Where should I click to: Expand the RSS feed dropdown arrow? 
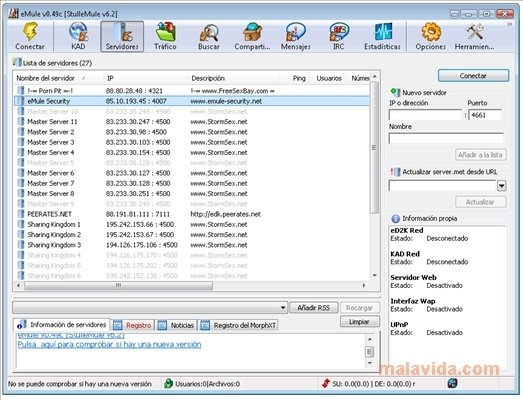click(x=283, y=308)
